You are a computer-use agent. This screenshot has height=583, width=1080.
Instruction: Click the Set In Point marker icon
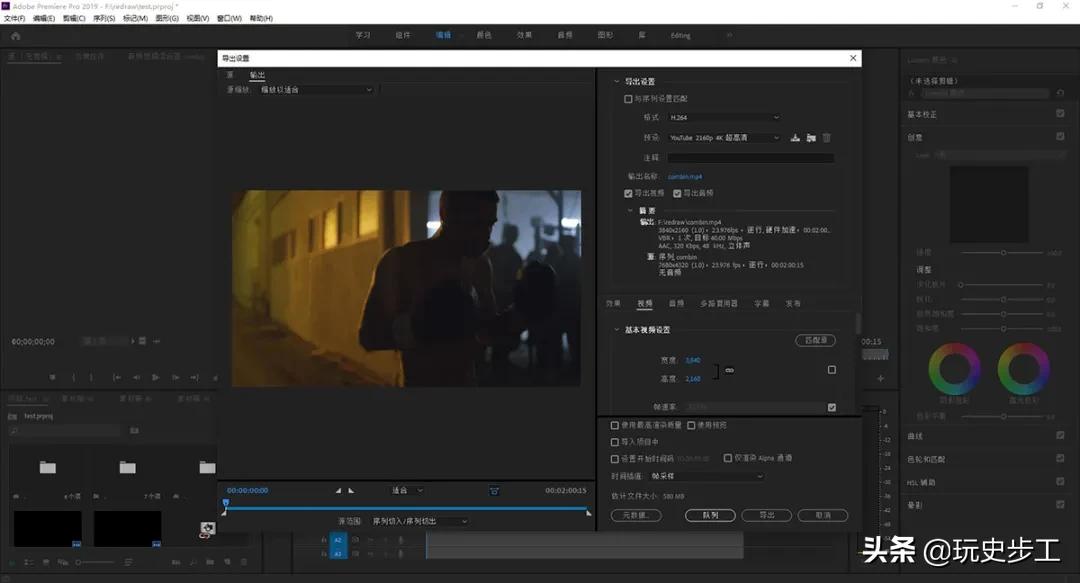[338, 490]
